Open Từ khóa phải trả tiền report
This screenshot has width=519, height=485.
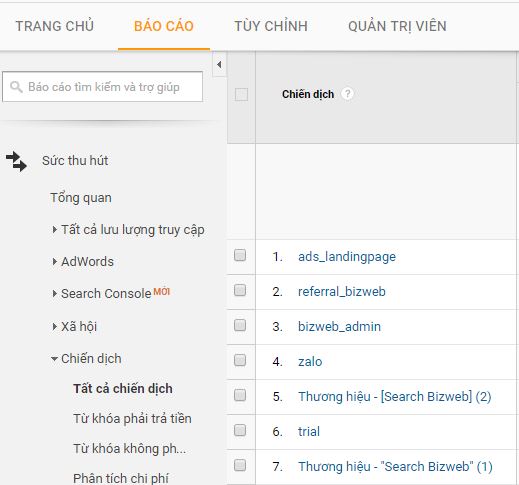[132, 419]
